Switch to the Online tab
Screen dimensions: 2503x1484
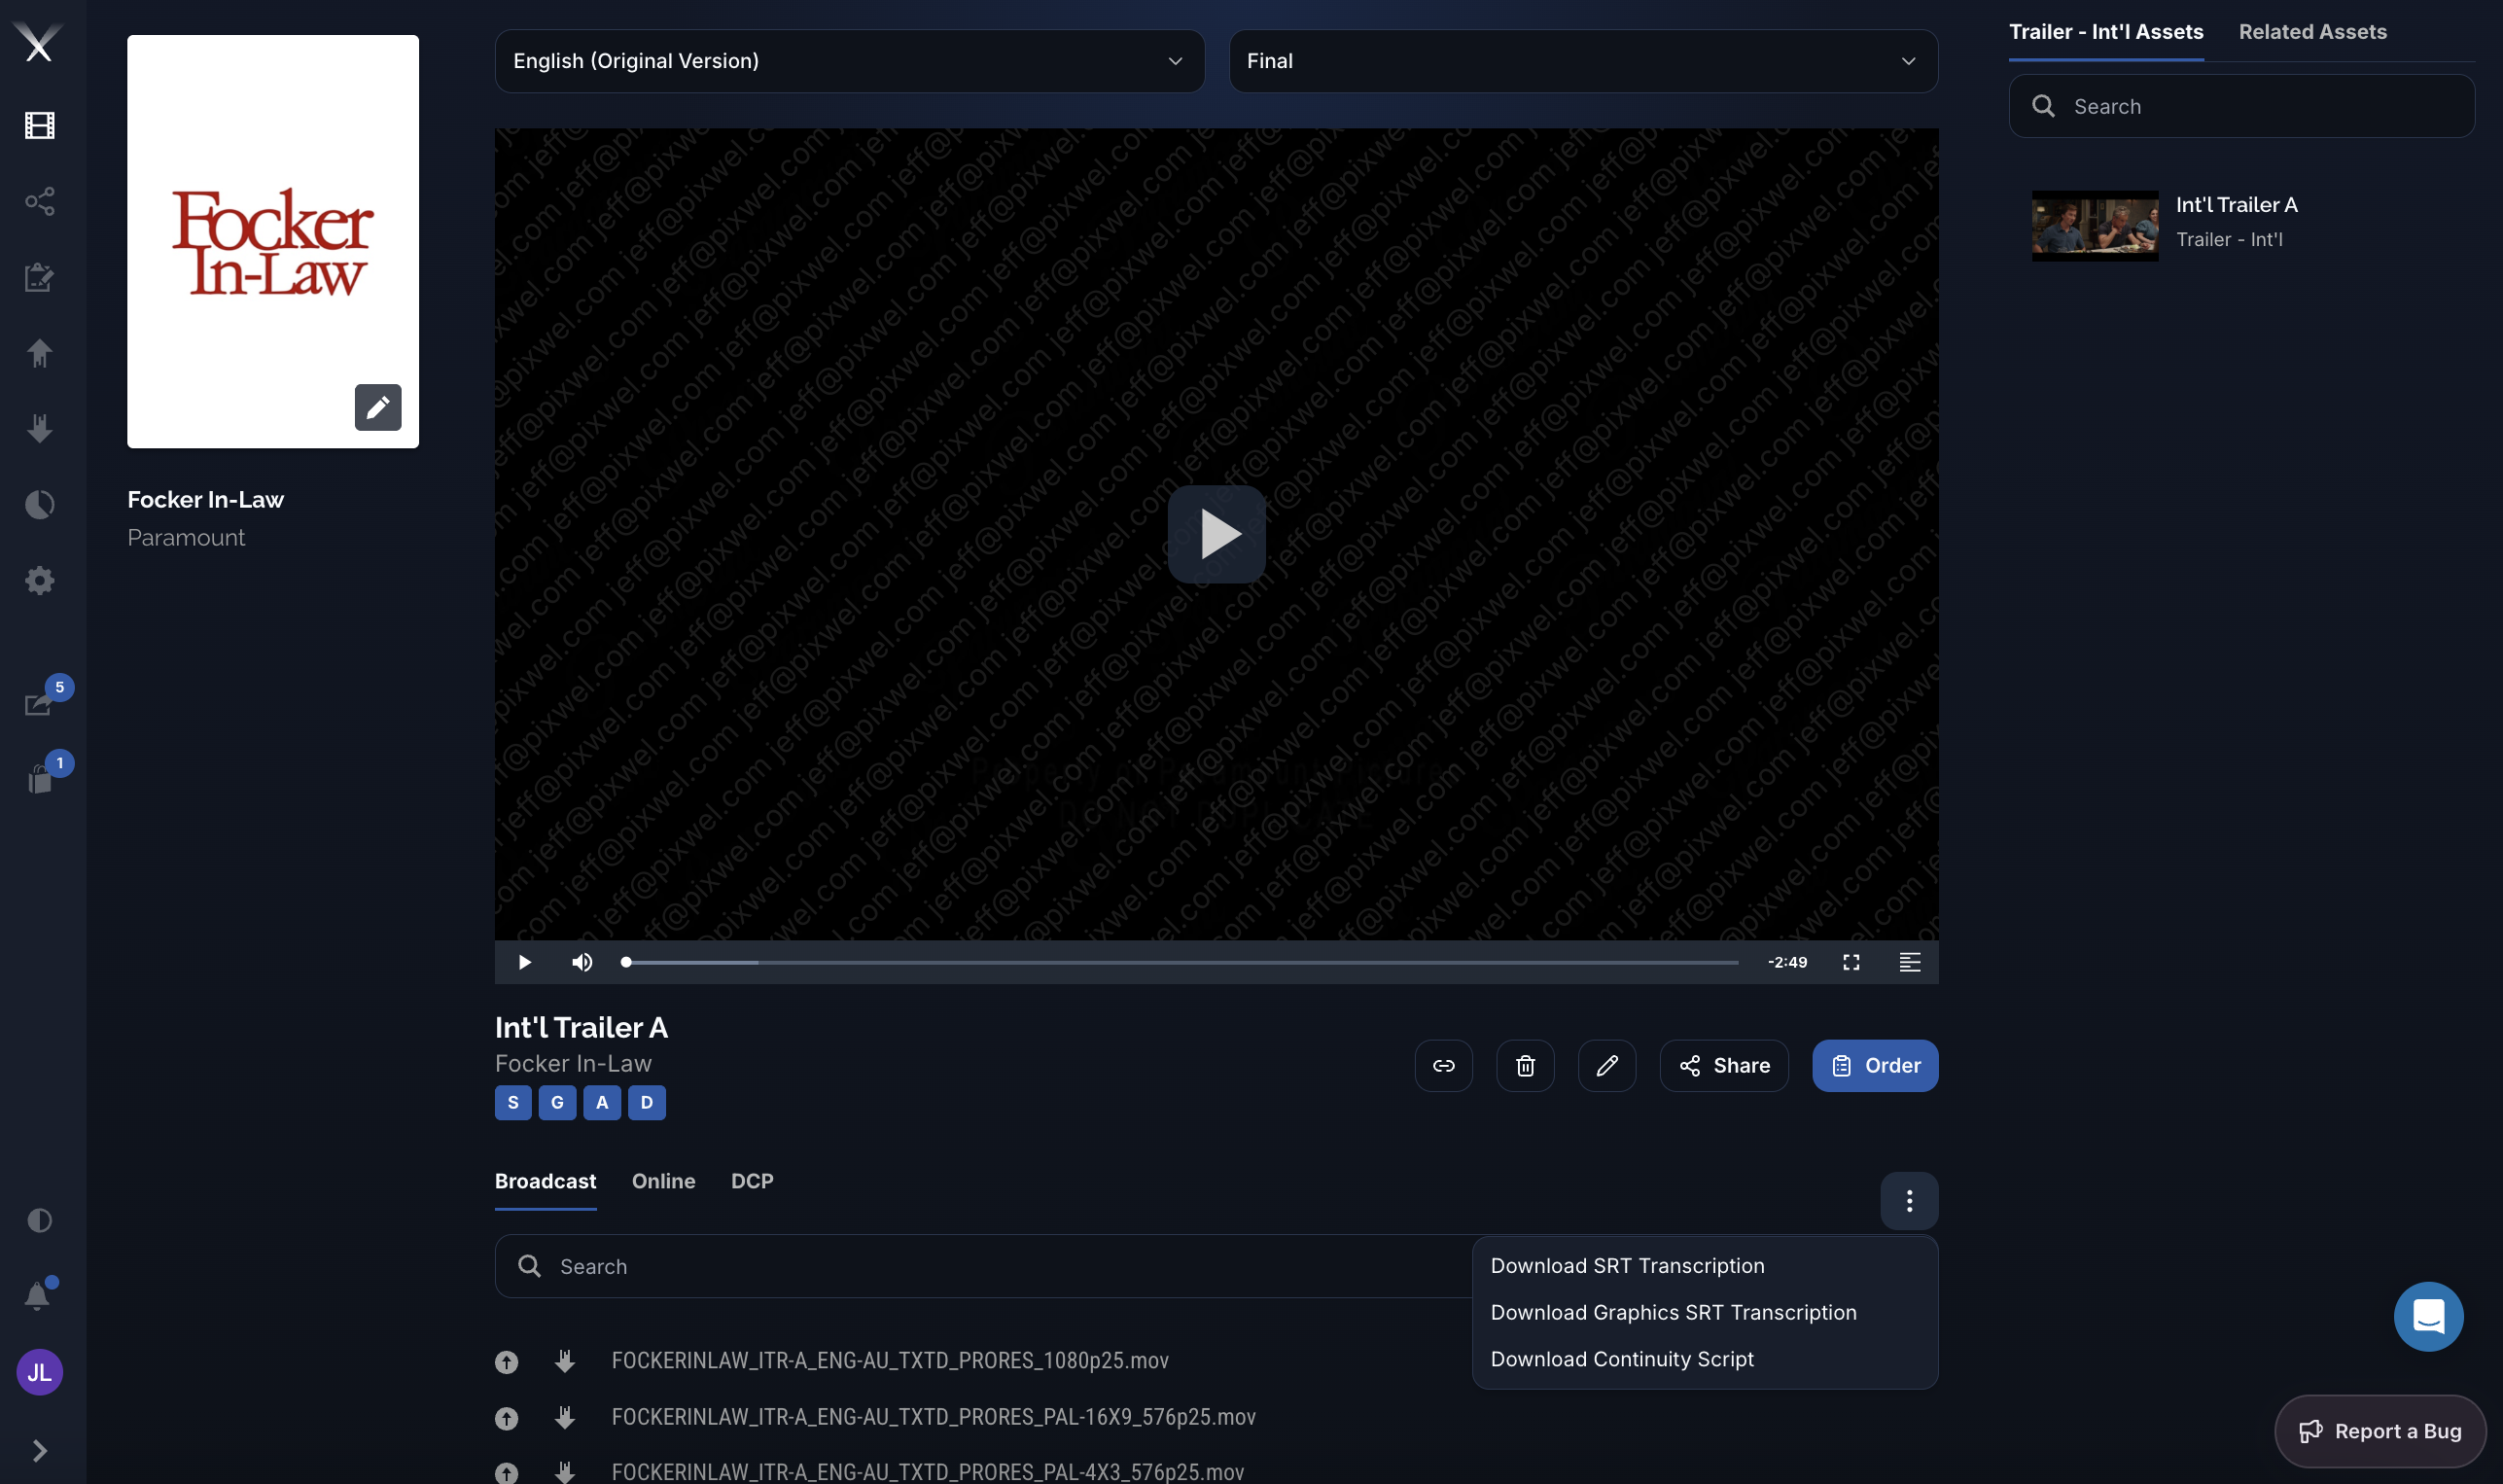point(663,1182)
